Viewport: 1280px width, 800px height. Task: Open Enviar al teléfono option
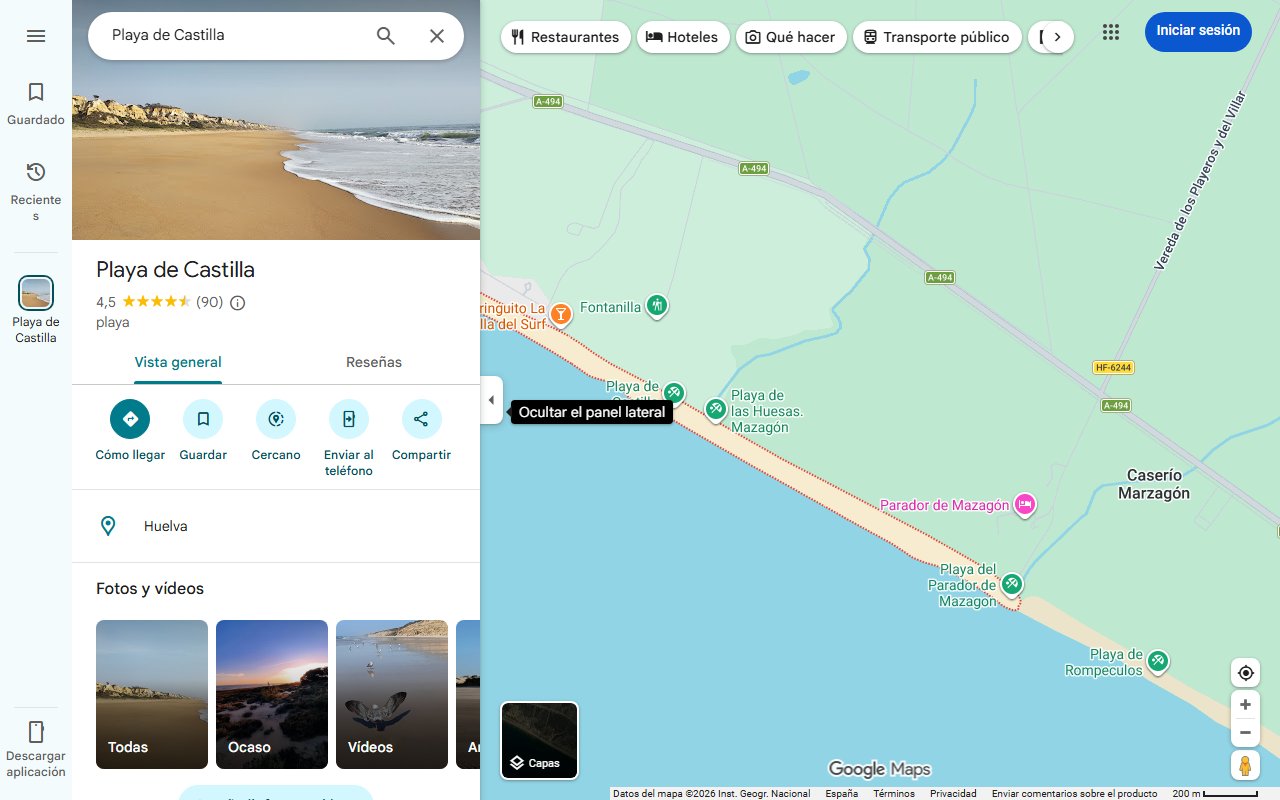348,418
